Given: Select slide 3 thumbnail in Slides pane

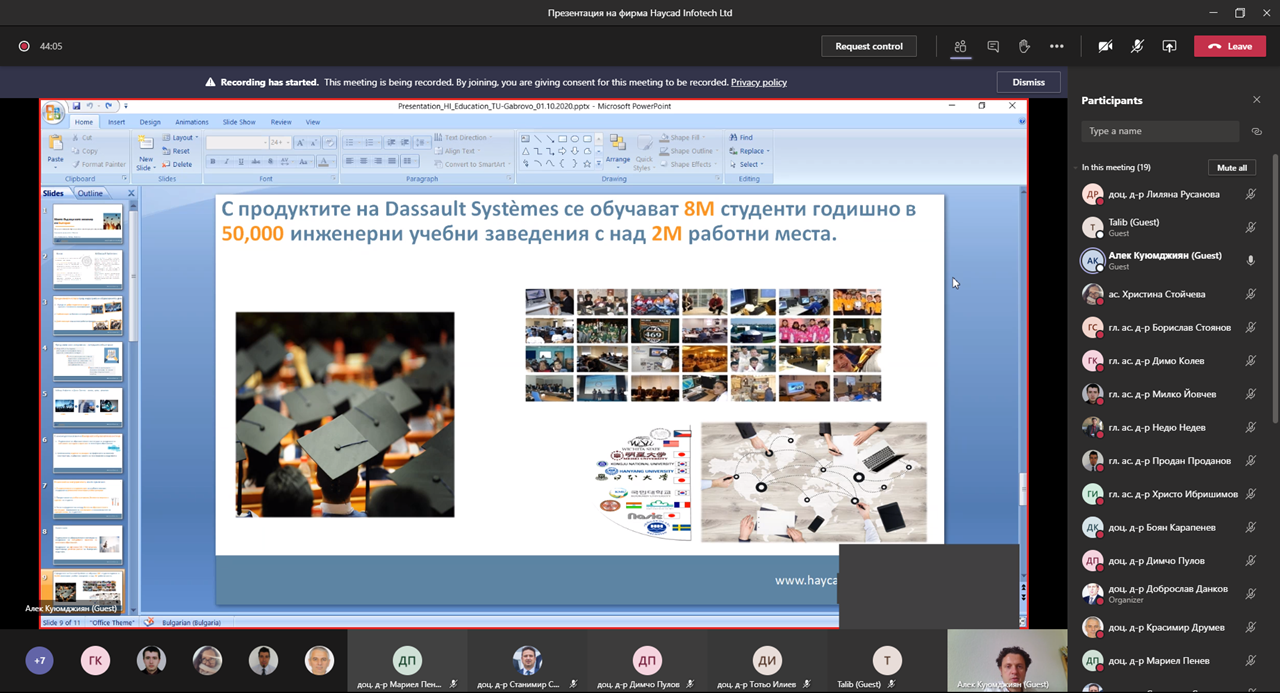Looking at the screenshot, I should [x=88, y=314].
